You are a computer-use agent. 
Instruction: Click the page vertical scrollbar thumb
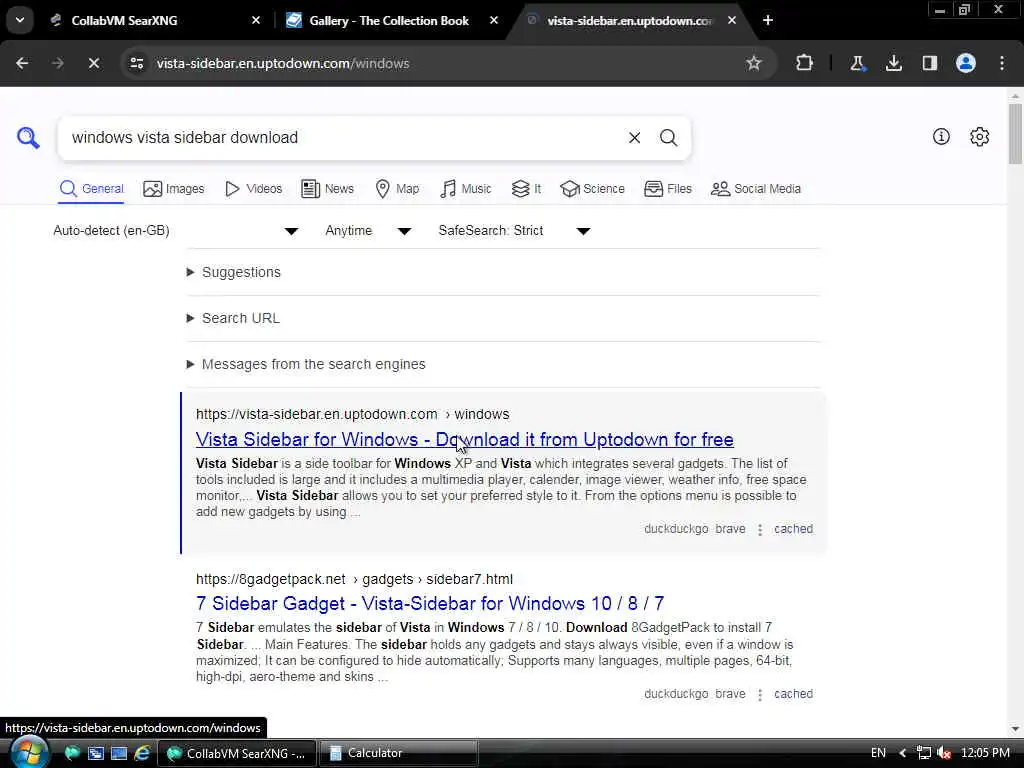[1015, 134]
